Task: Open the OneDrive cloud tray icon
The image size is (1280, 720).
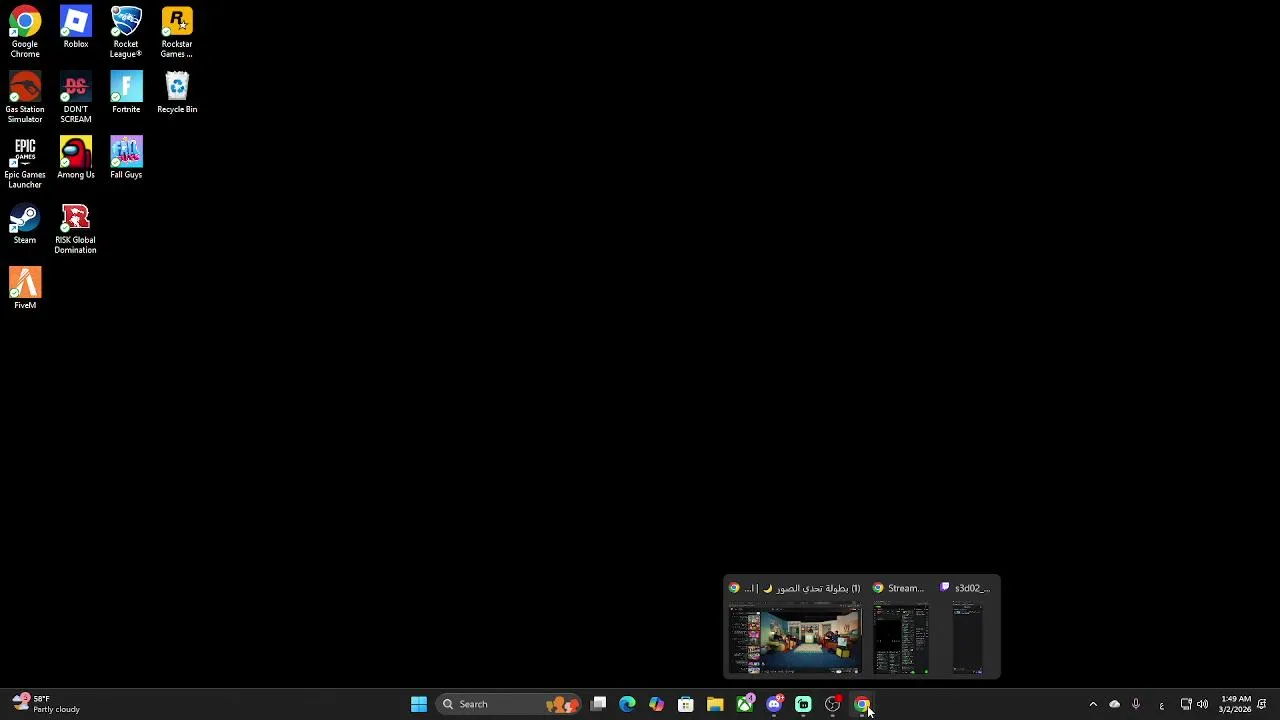Action: click(1115, 704)
